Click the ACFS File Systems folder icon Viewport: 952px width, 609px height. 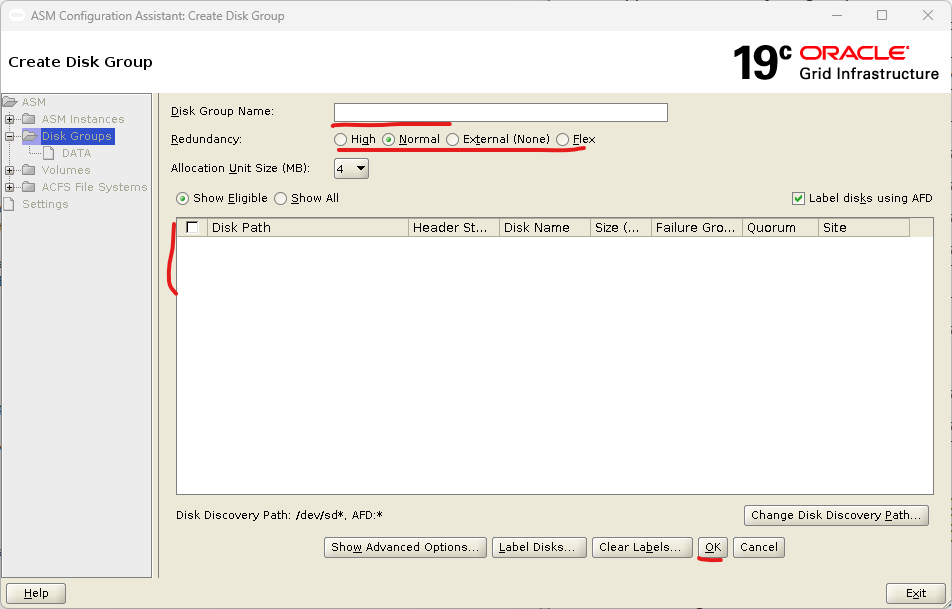pyautogui.click(x=30, y=187)
